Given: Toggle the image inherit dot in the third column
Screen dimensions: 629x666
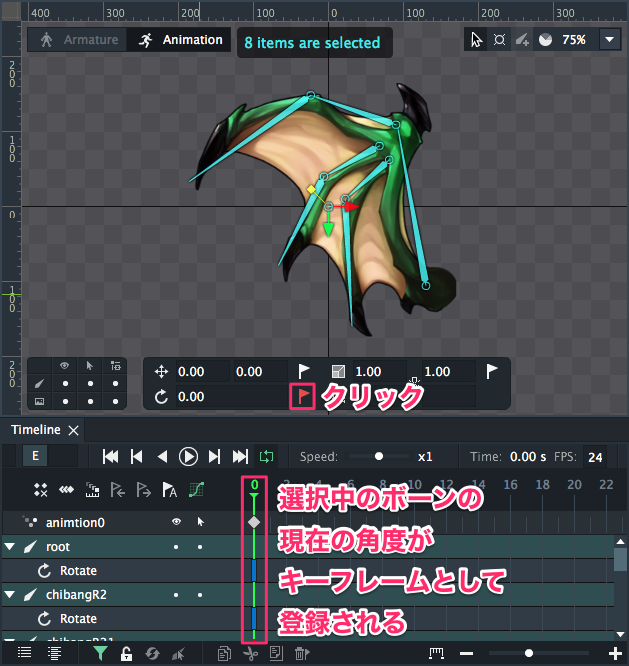Looking at the screenshot, I should (115, 401).
